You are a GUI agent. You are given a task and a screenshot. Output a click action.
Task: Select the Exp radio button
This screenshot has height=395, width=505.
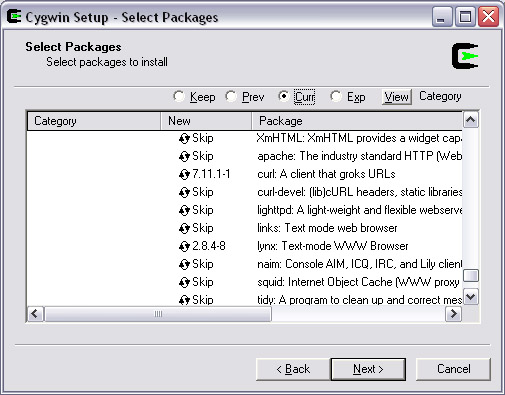pyautogui.click(x=336, y=97)
